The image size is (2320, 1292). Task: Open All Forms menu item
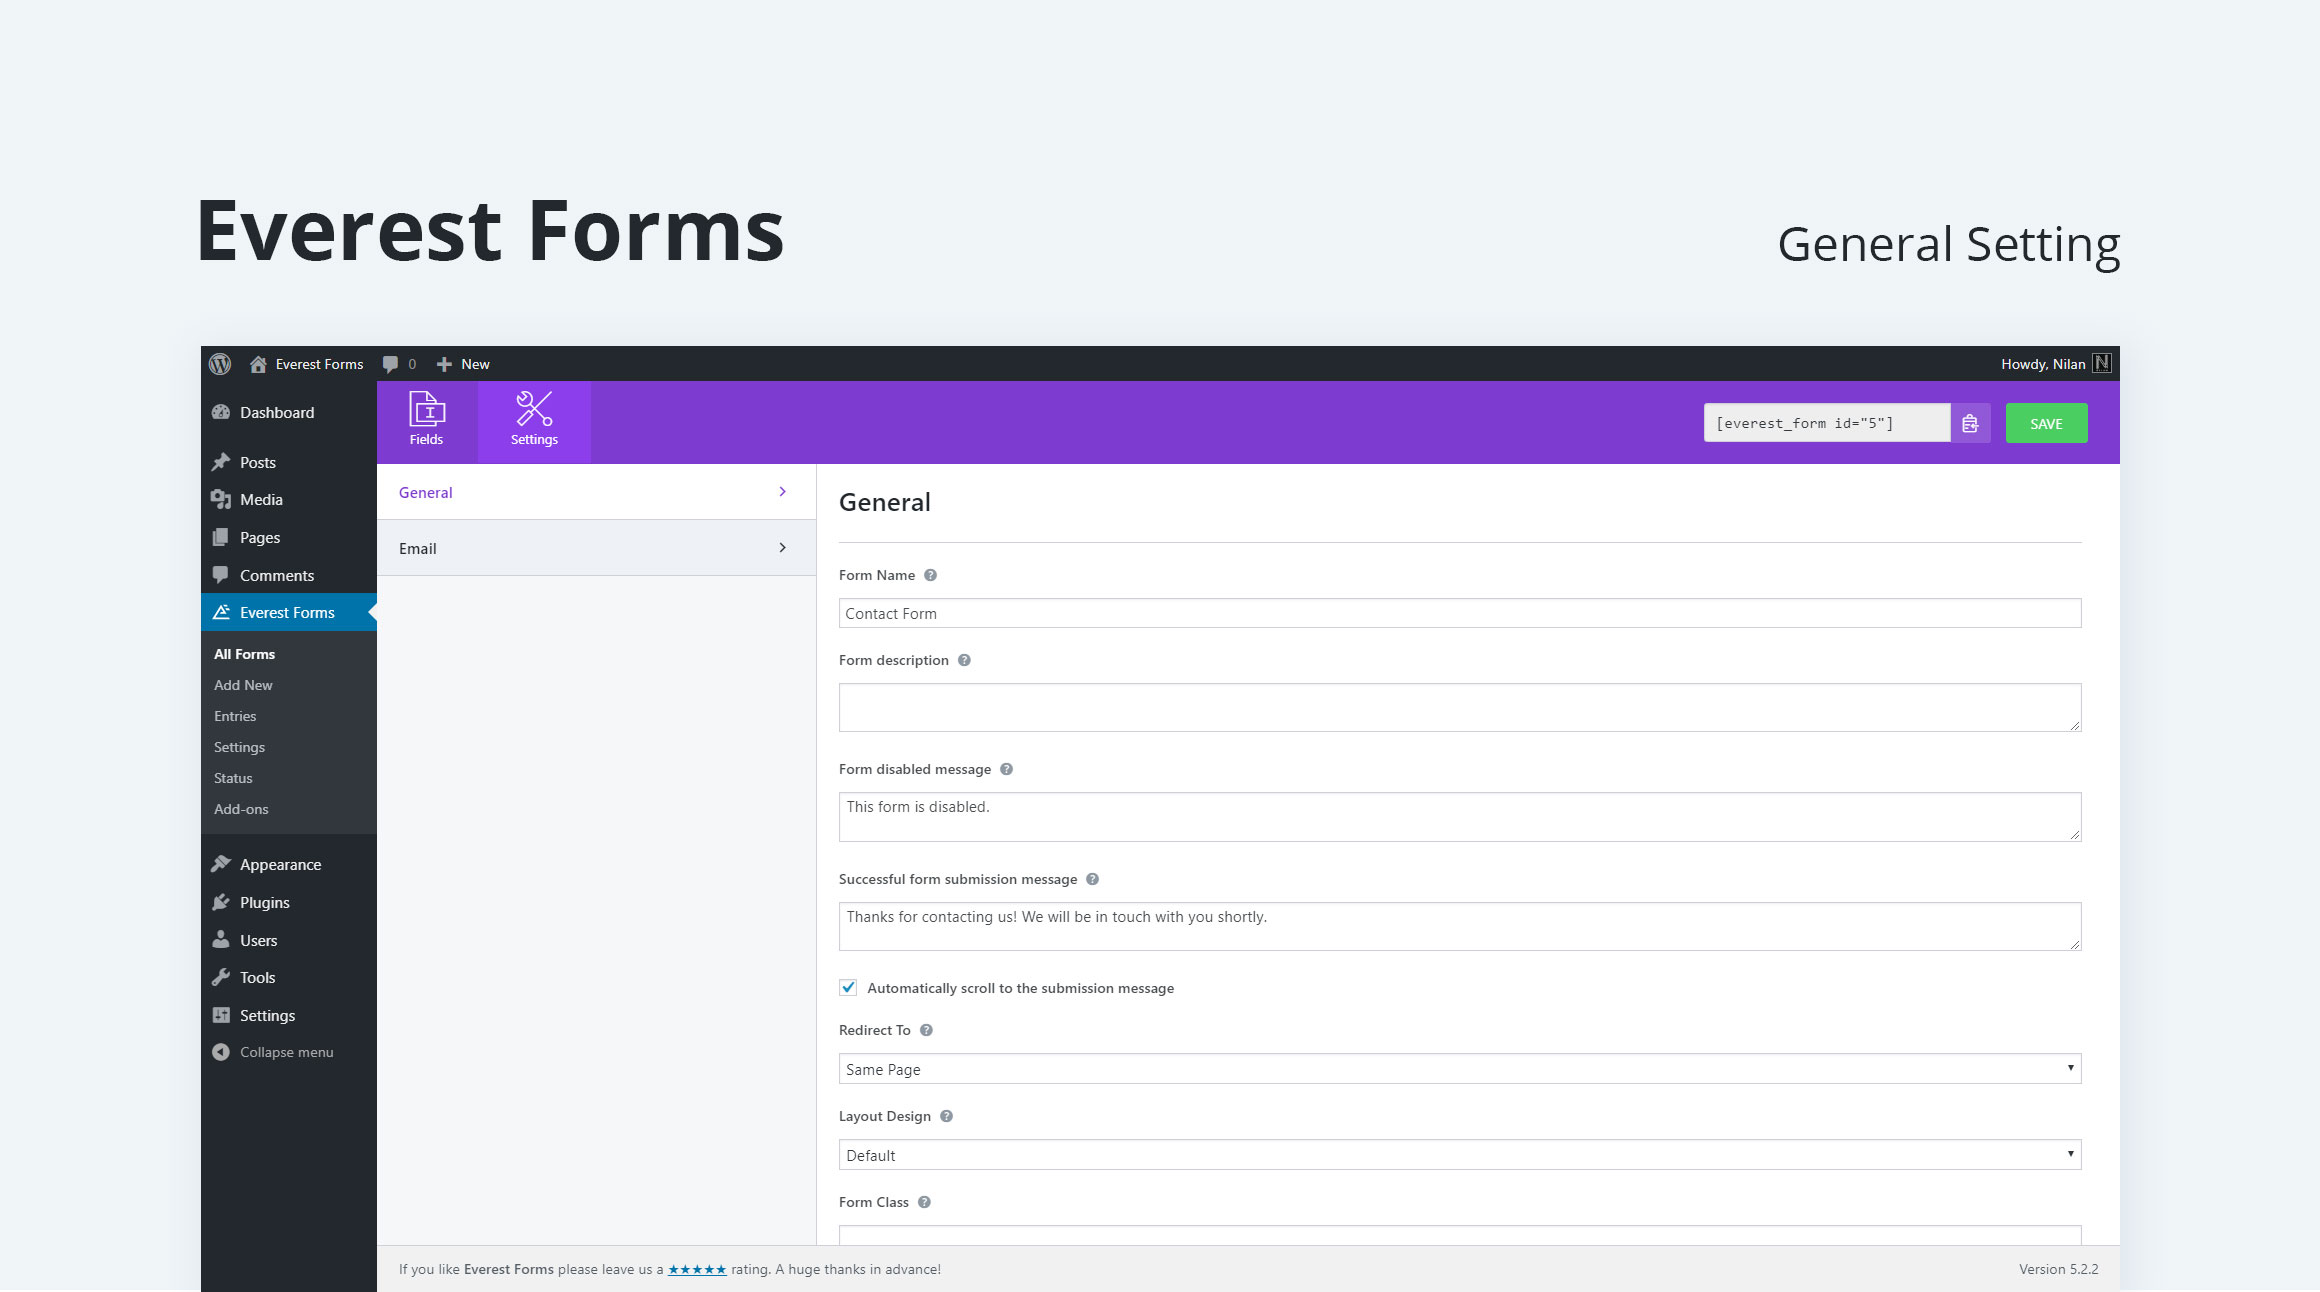pyautogui.click(x=245, y=652)
